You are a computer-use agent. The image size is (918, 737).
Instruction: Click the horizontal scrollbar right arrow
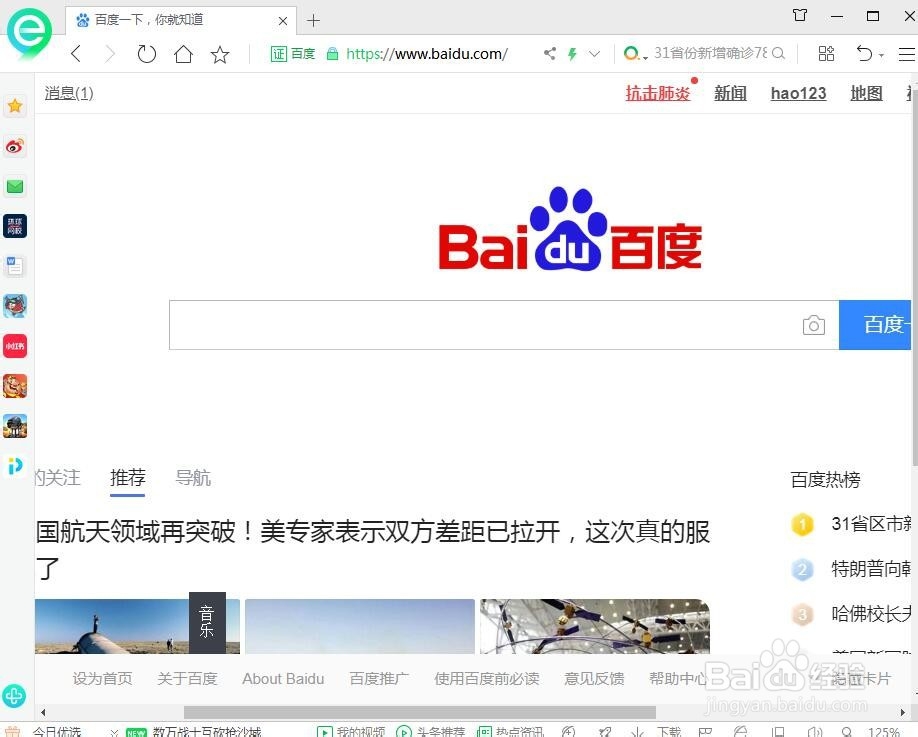click(903, 712)
